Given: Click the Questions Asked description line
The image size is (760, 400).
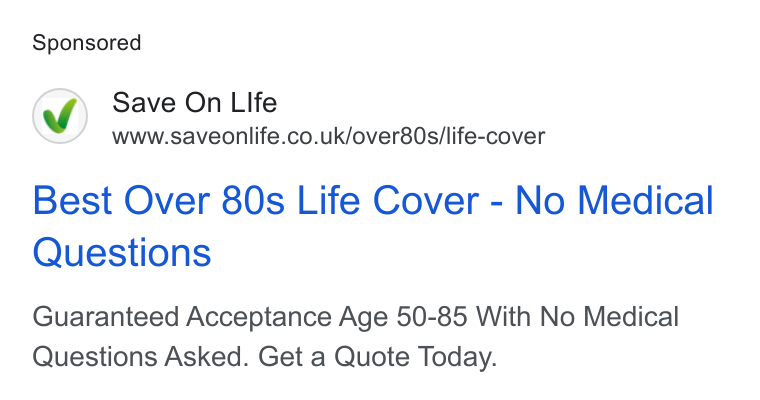Looking at the screenshot, I should 265,357.
